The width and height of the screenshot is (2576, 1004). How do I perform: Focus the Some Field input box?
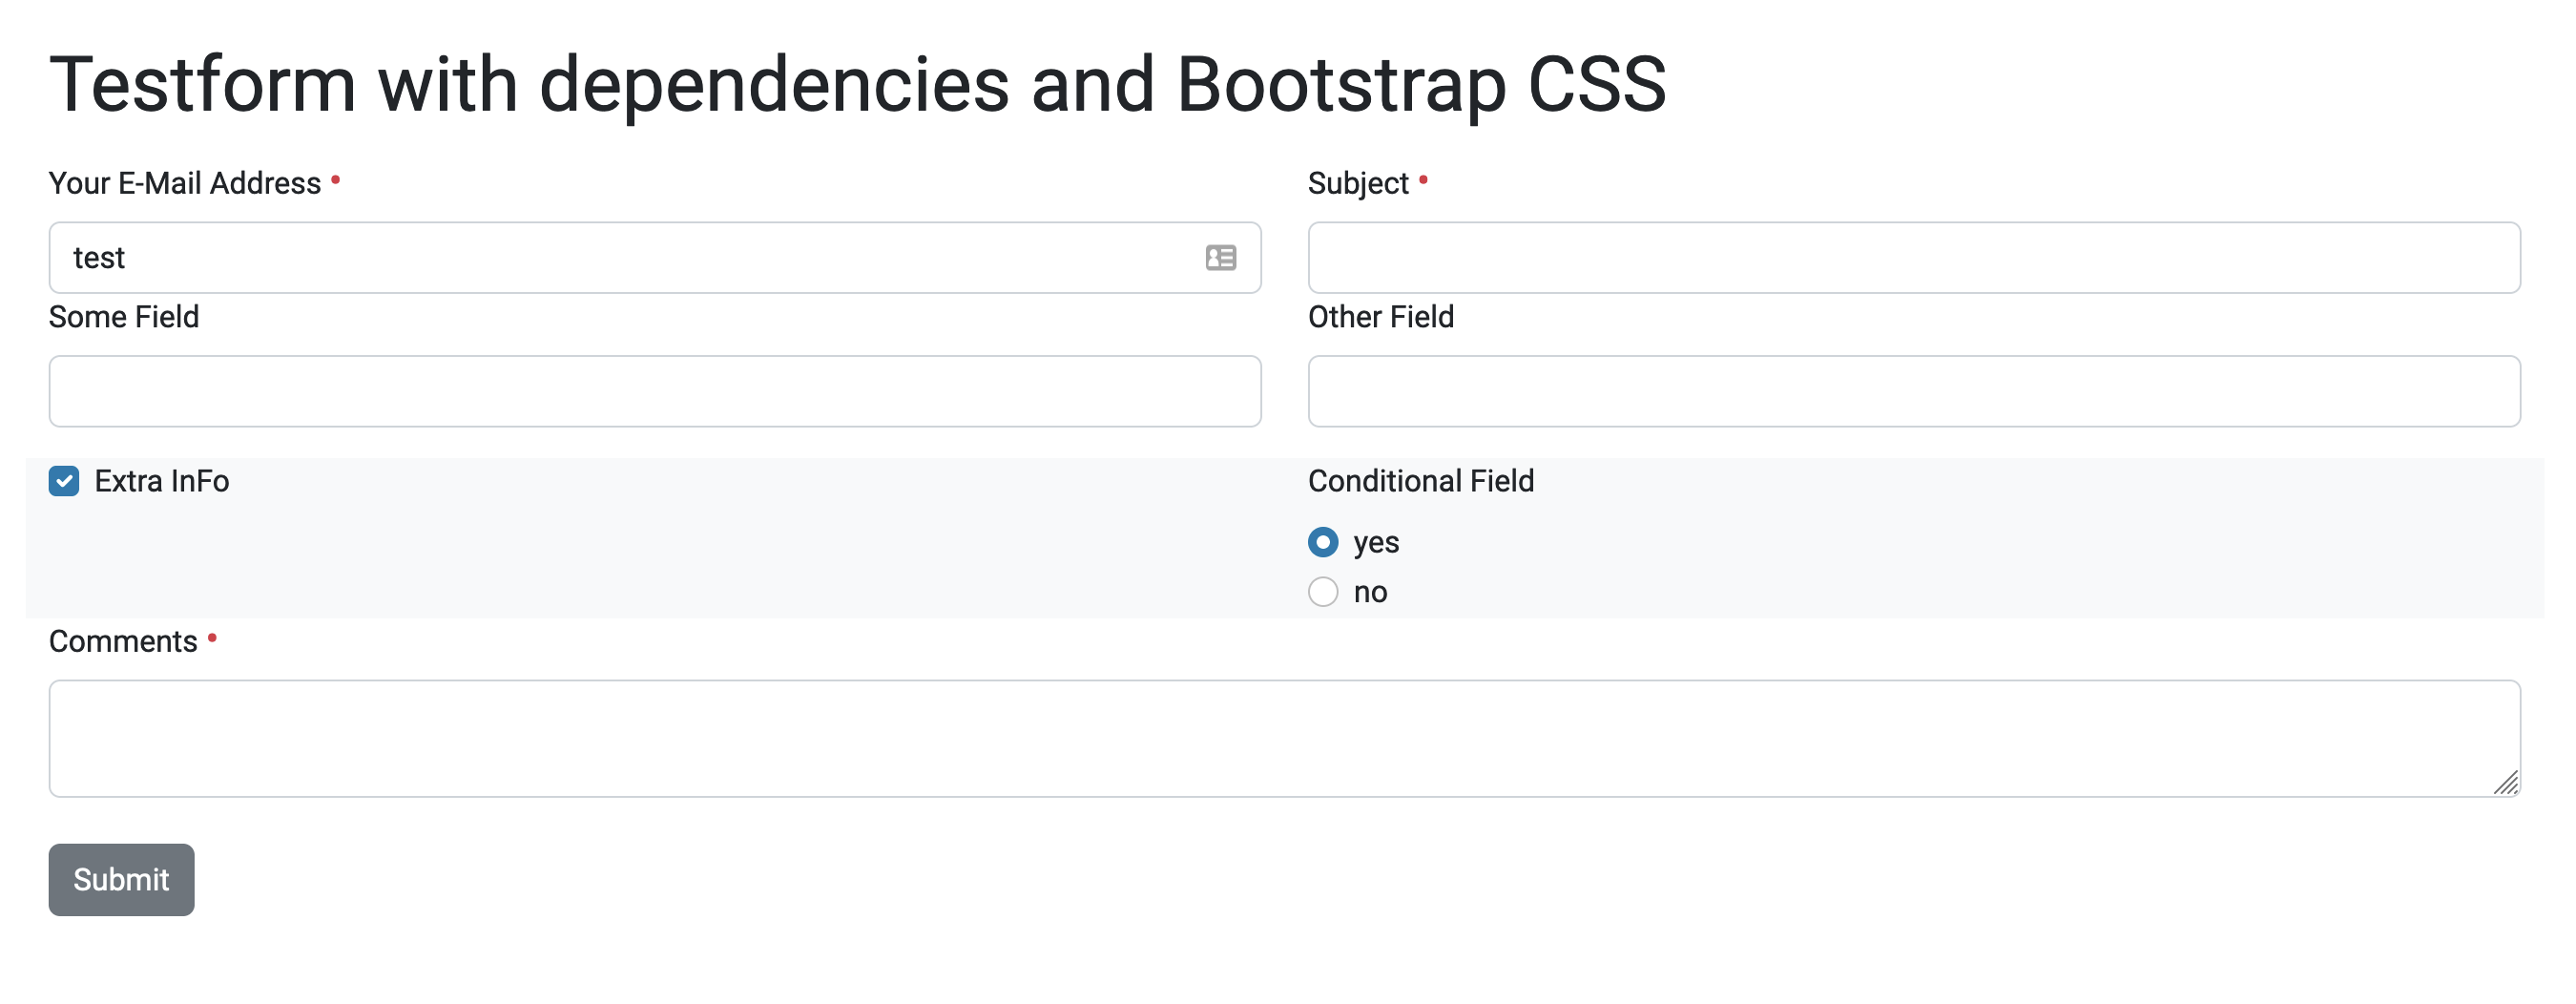click(x=654, y=391)
